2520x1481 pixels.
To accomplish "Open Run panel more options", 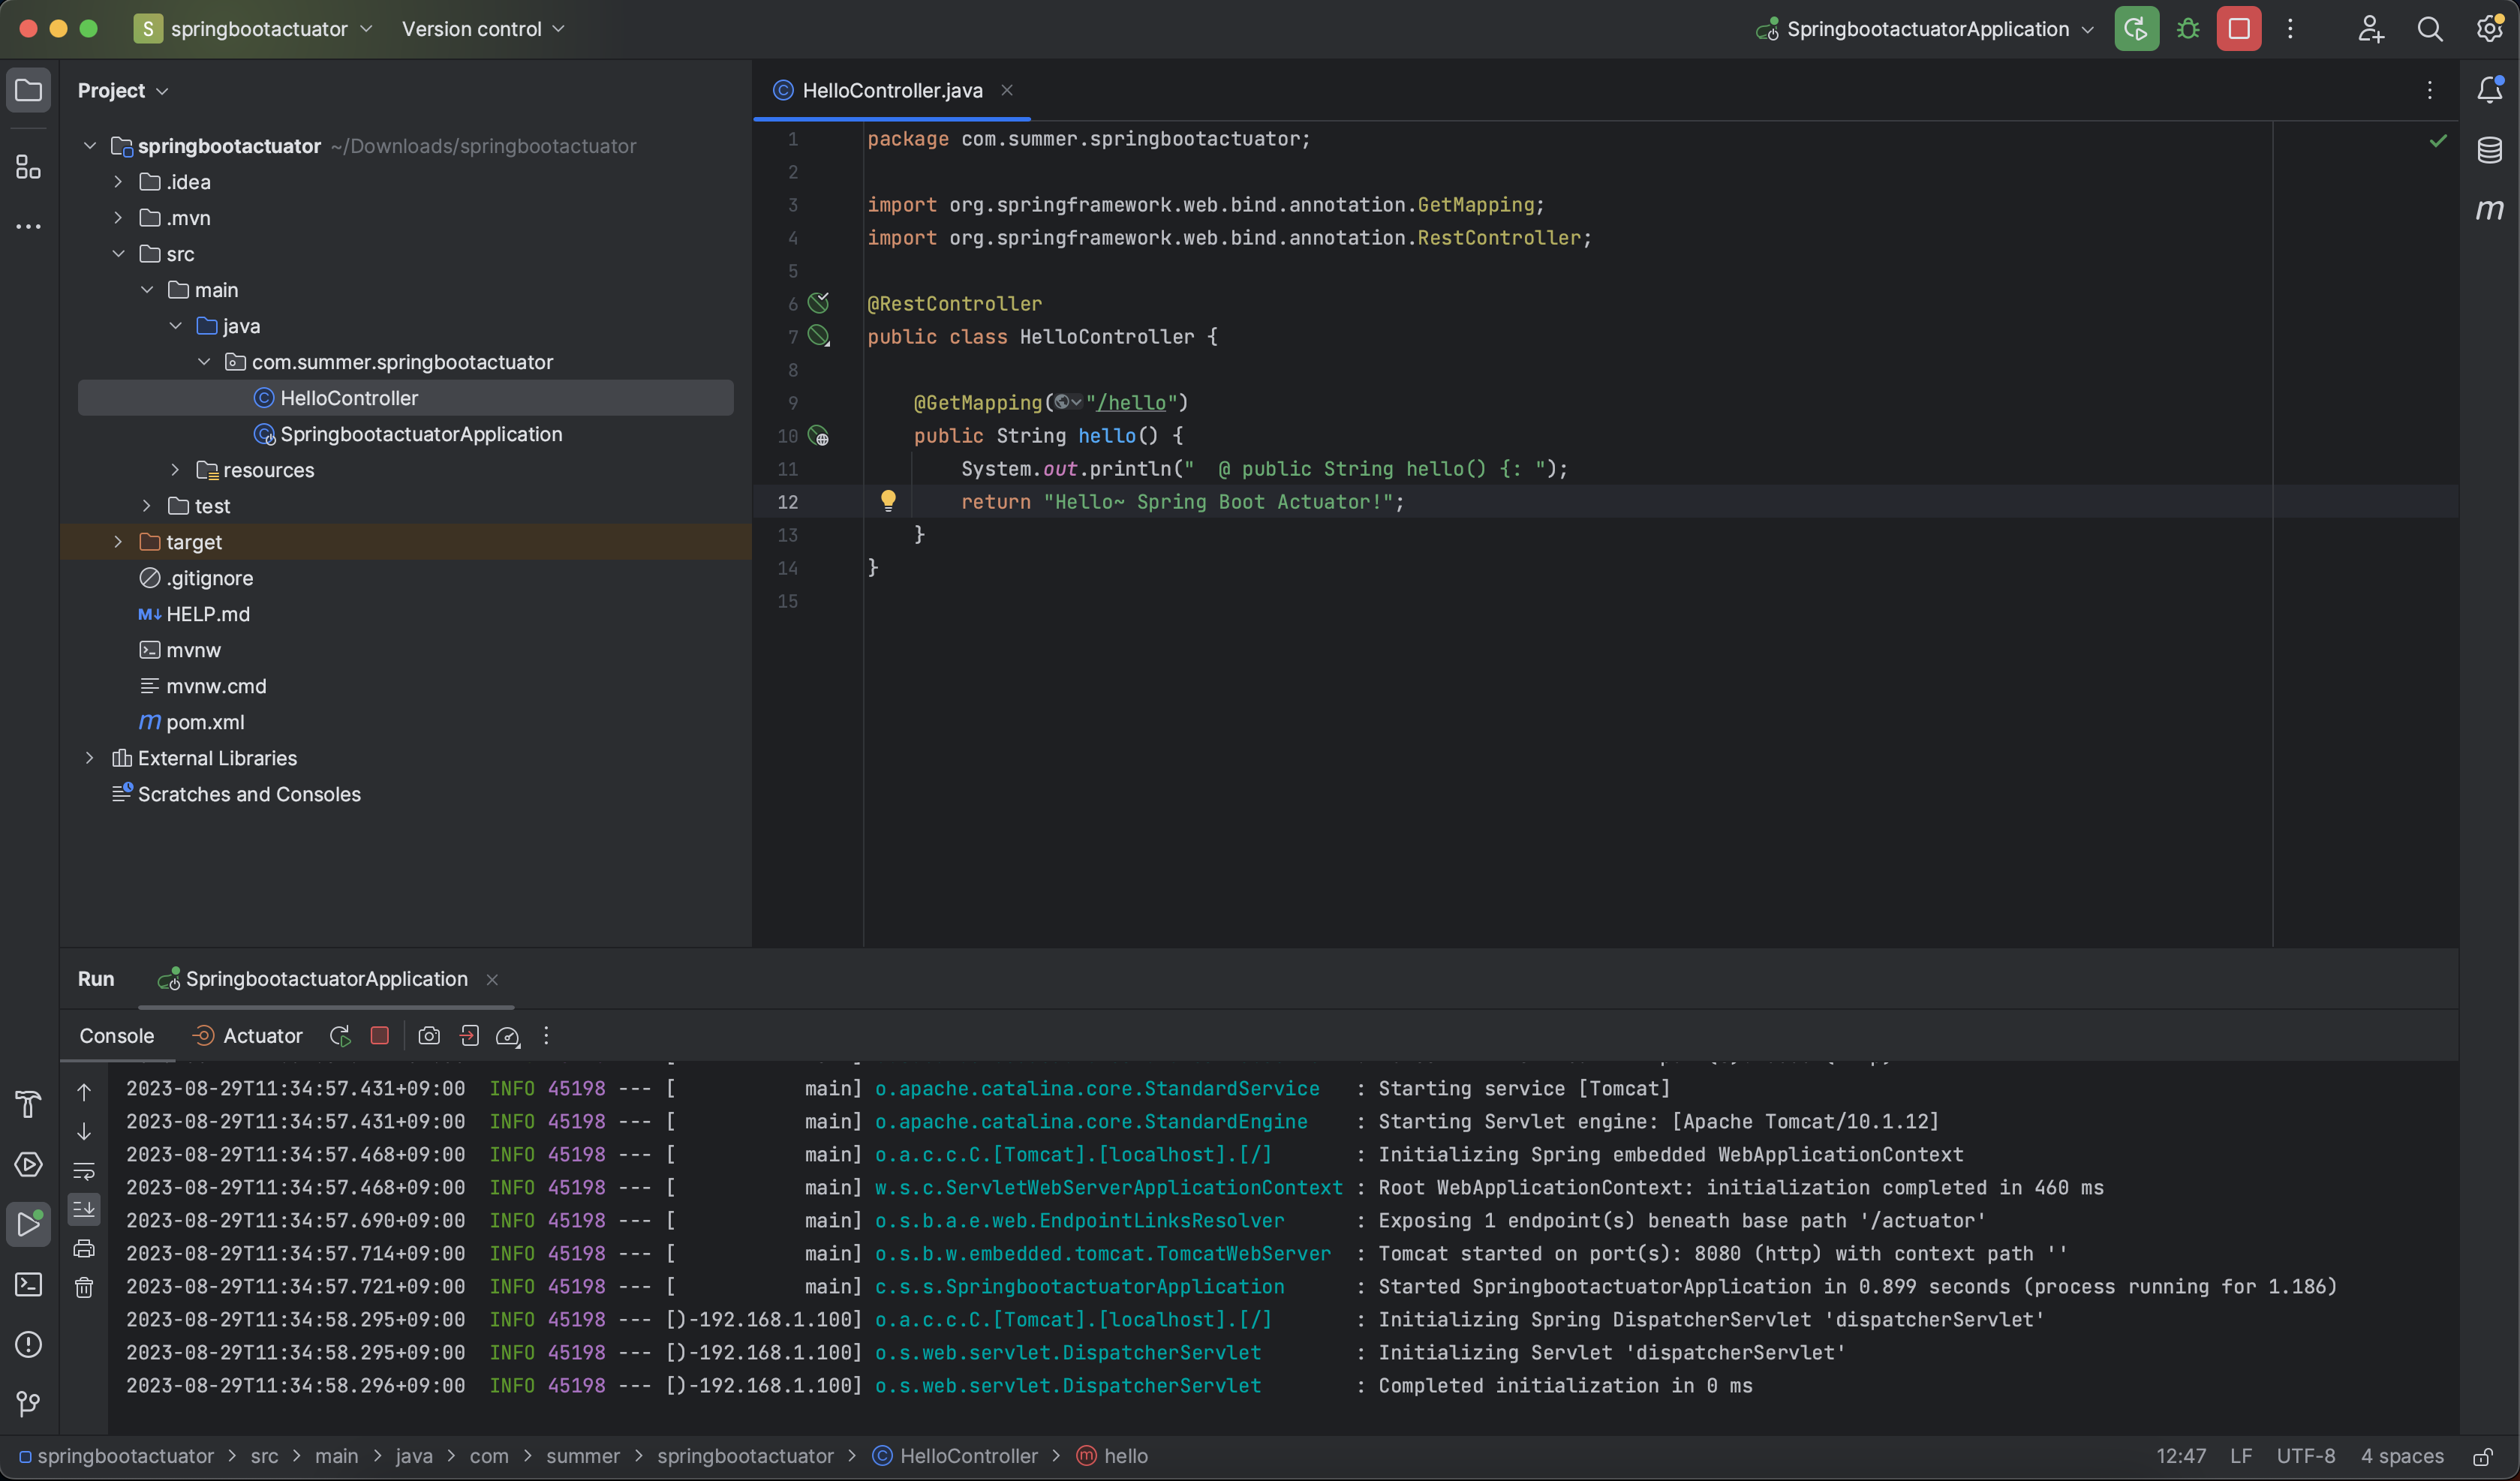I will (x=546, y=1036).
